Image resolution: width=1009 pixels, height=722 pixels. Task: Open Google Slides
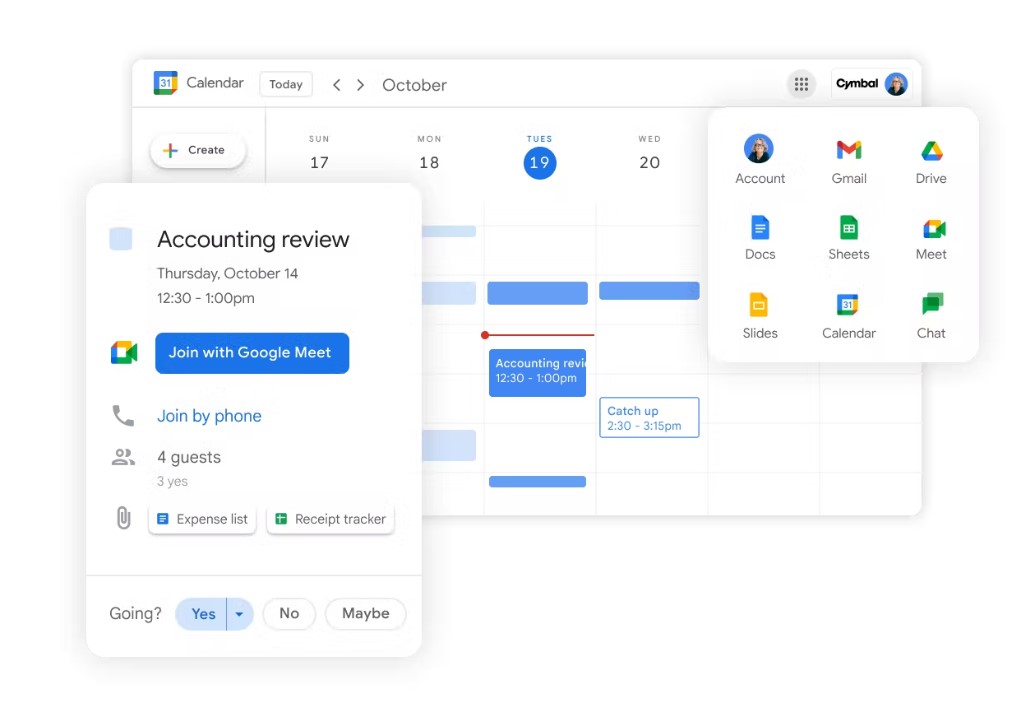pyautogui.click(x=759, y=305)
